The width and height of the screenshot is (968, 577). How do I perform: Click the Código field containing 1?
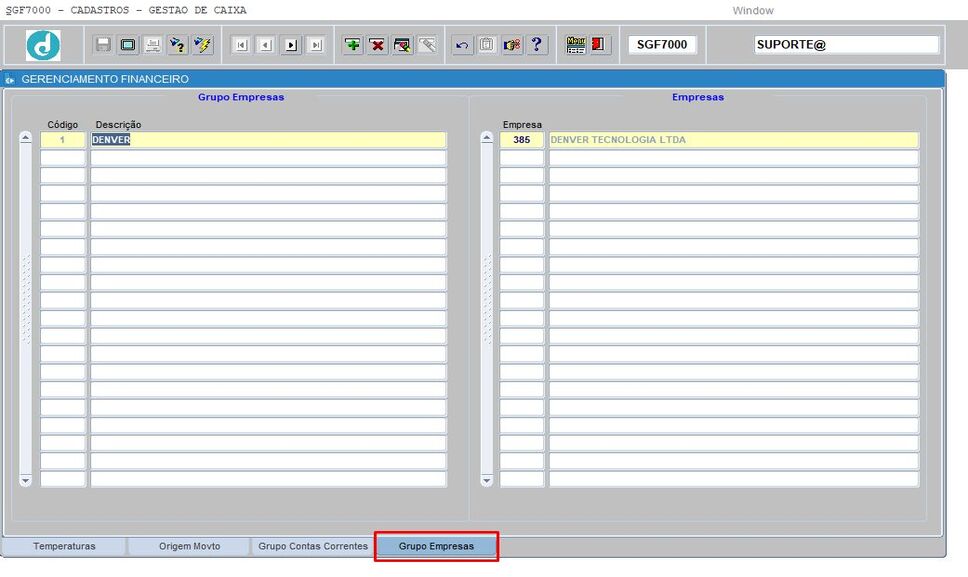click(x=62, y=140)
